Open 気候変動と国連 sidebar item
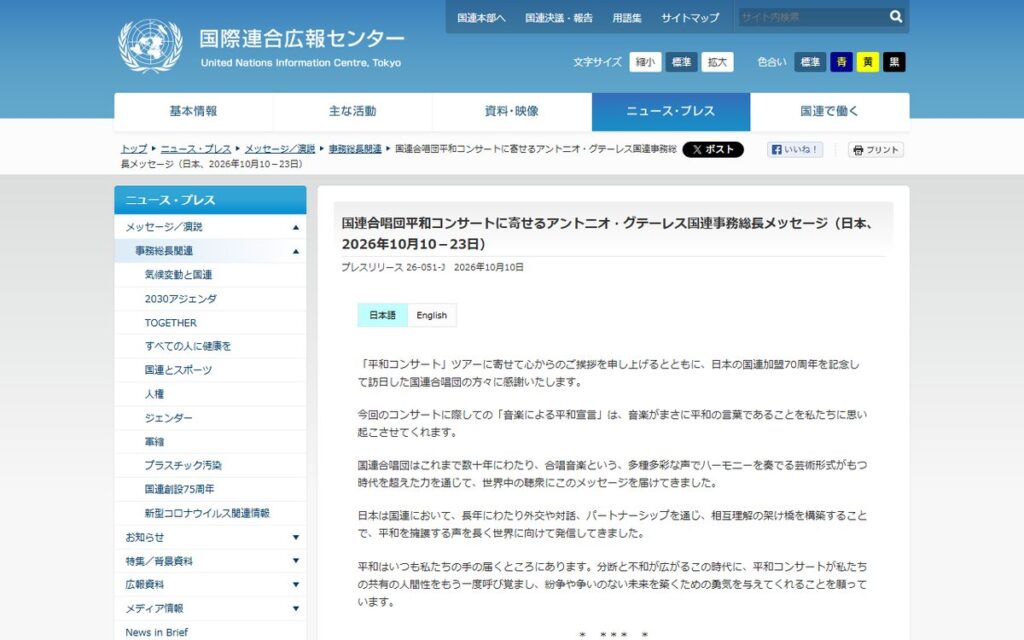1024x640 pixels. 210,275
